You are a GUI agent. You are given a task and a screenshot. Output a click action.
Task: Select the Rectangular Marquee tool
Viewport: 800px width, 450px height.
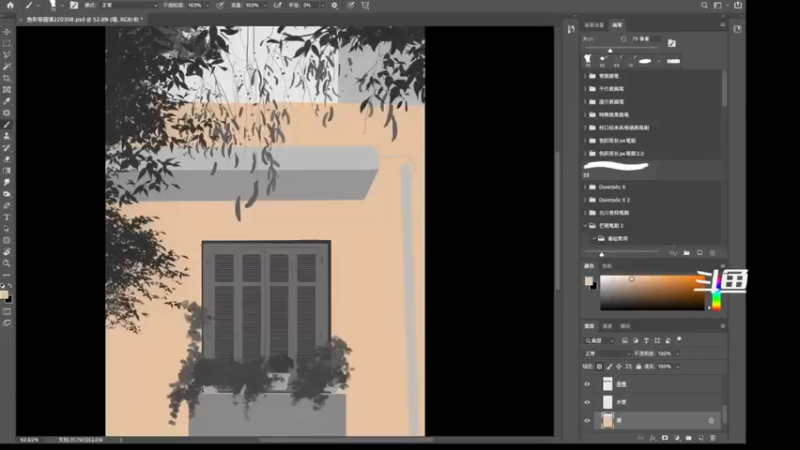coord(7,43)
